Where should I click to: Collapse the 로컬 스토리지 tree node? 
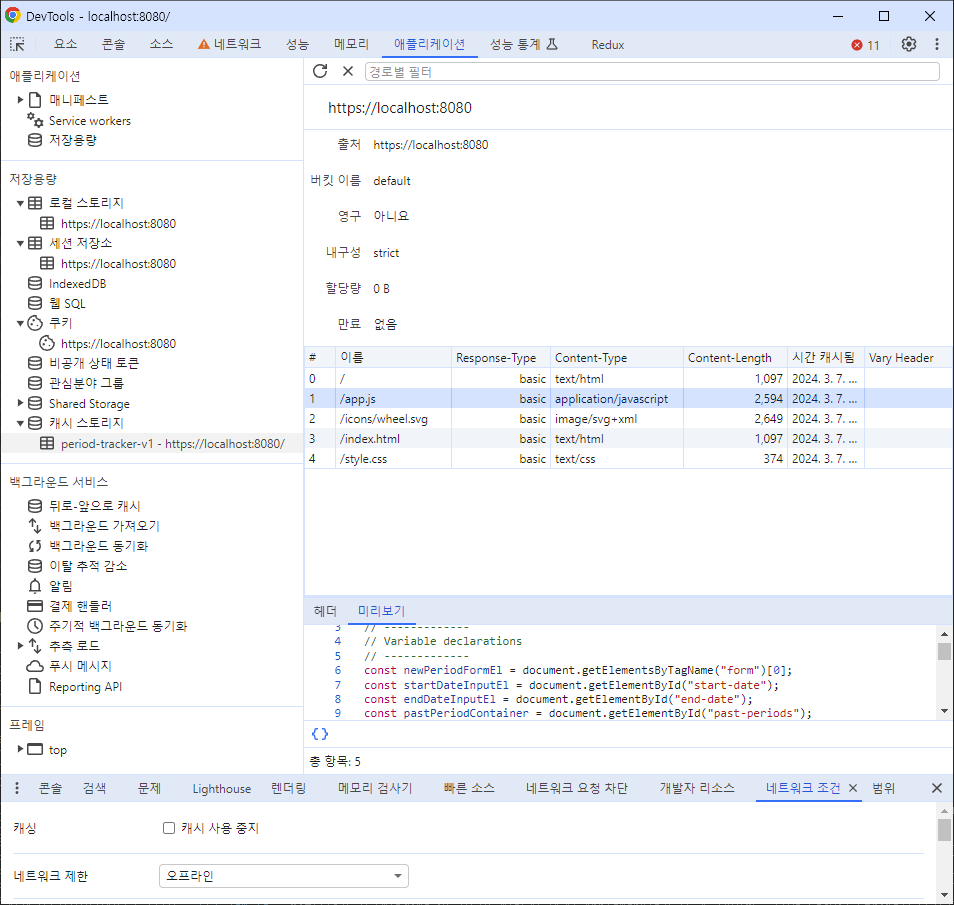[20, 203]
